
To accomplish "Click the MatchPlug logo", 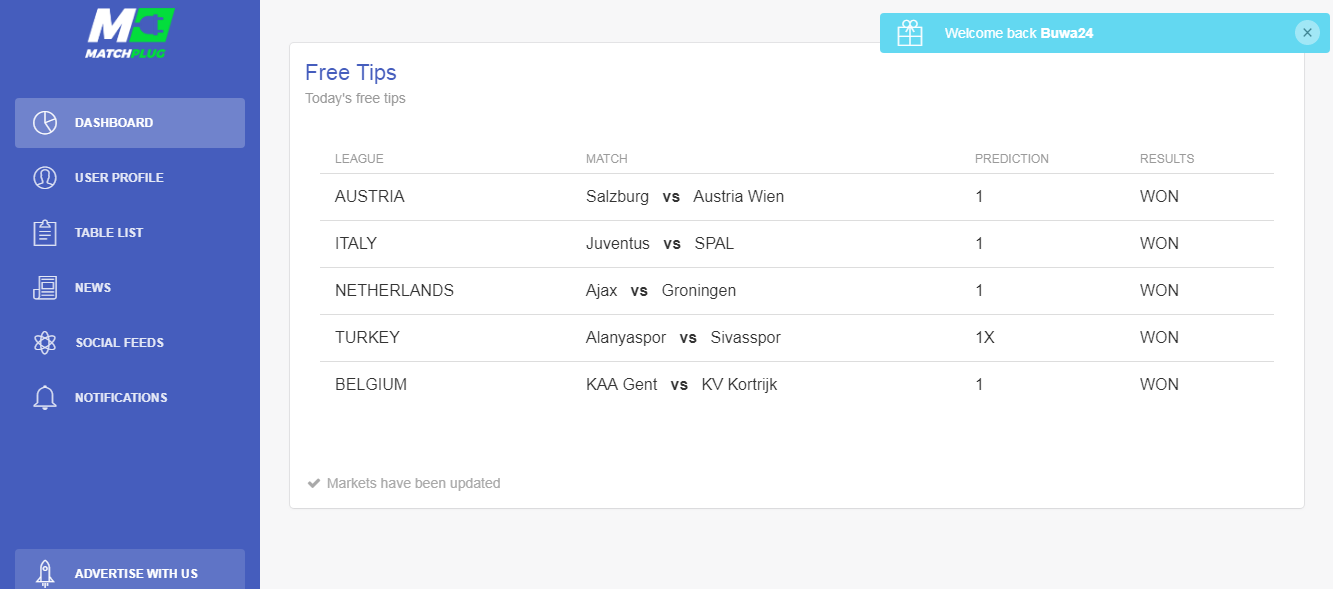I will (130, 33).
